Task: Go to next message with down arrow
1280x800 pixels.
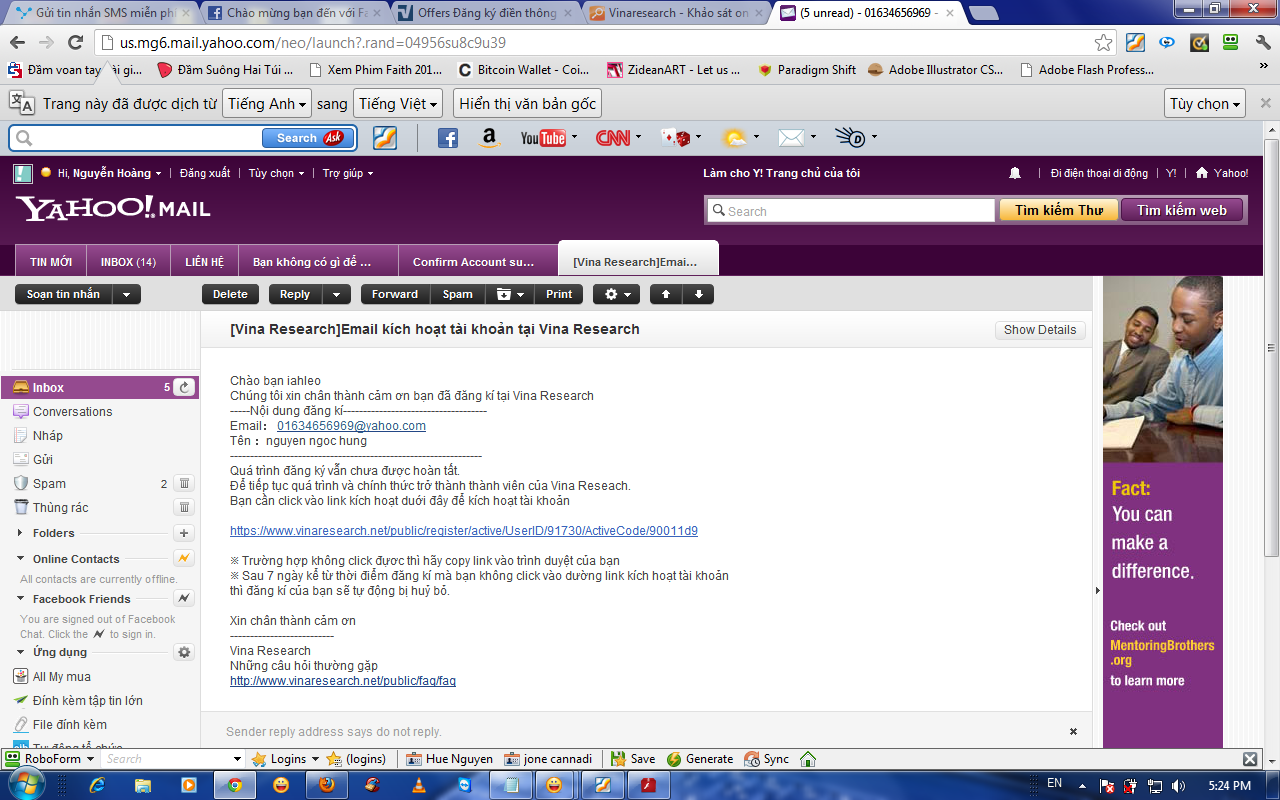Action: pos(698,294)
